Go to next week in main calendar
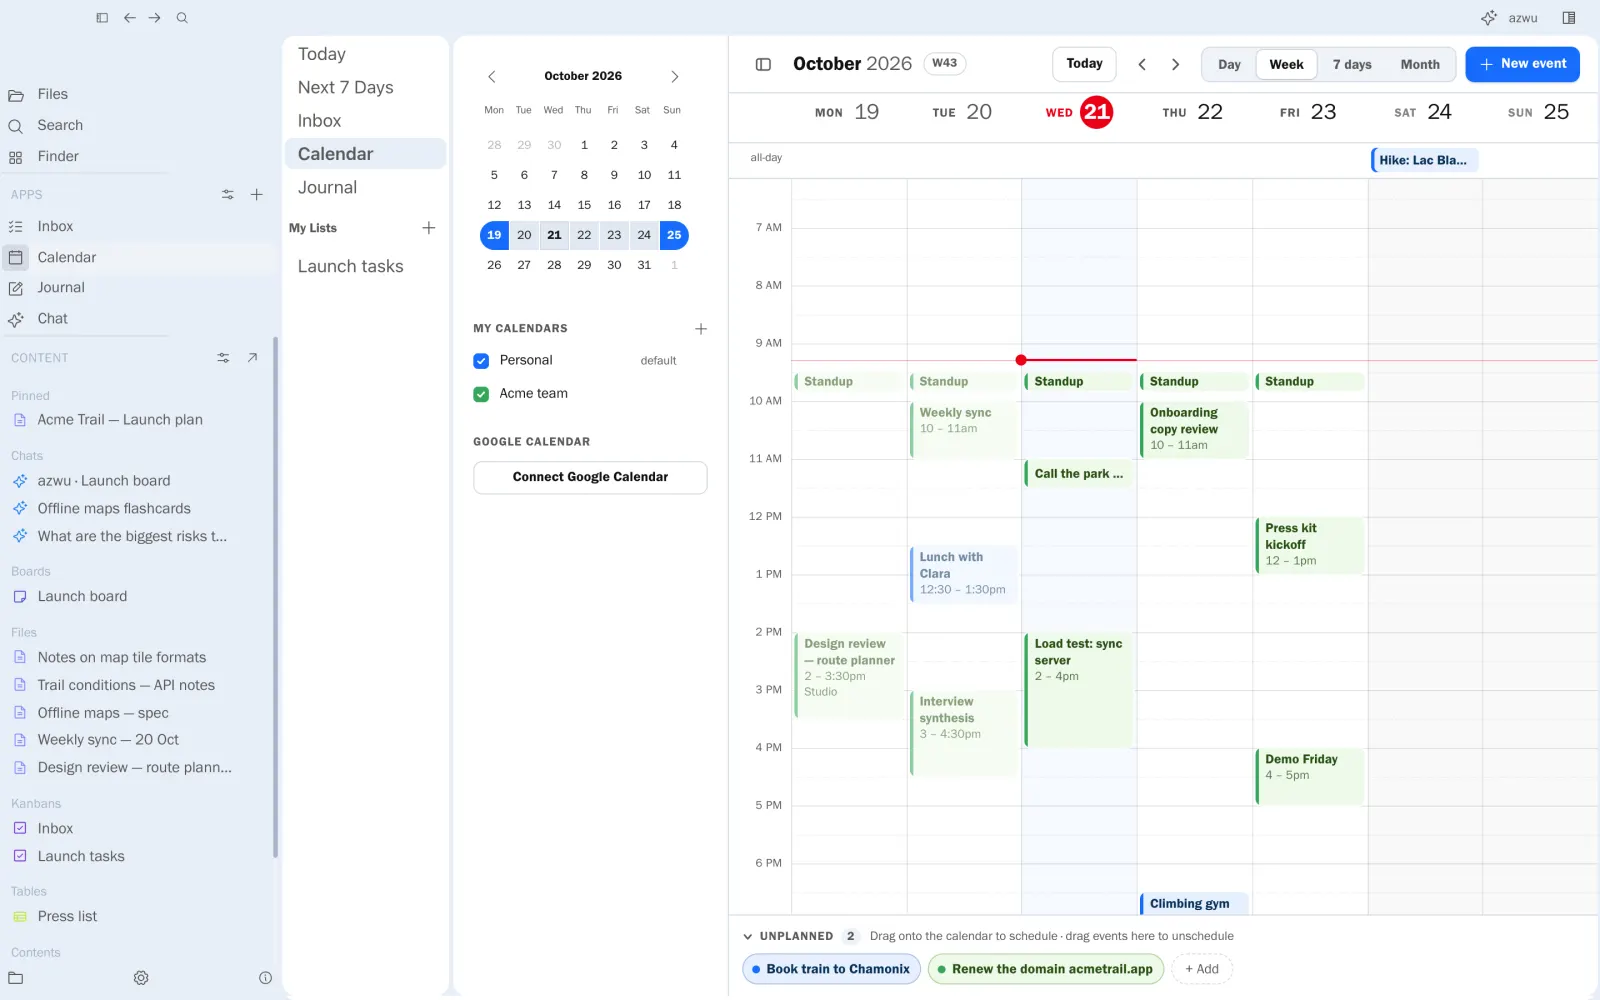 tap(1176, 64)
